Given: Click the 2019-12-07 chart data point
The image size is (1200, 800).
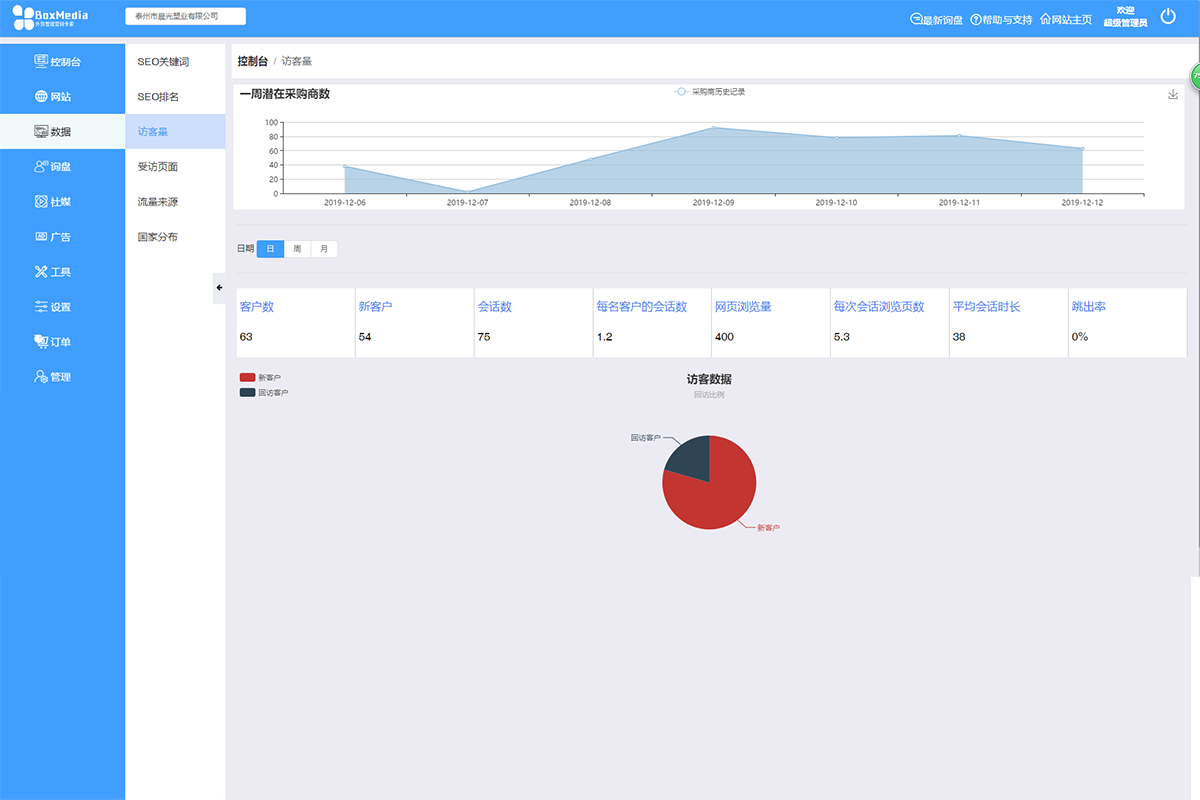Looking at the screenshot, I should pos(468,191).
